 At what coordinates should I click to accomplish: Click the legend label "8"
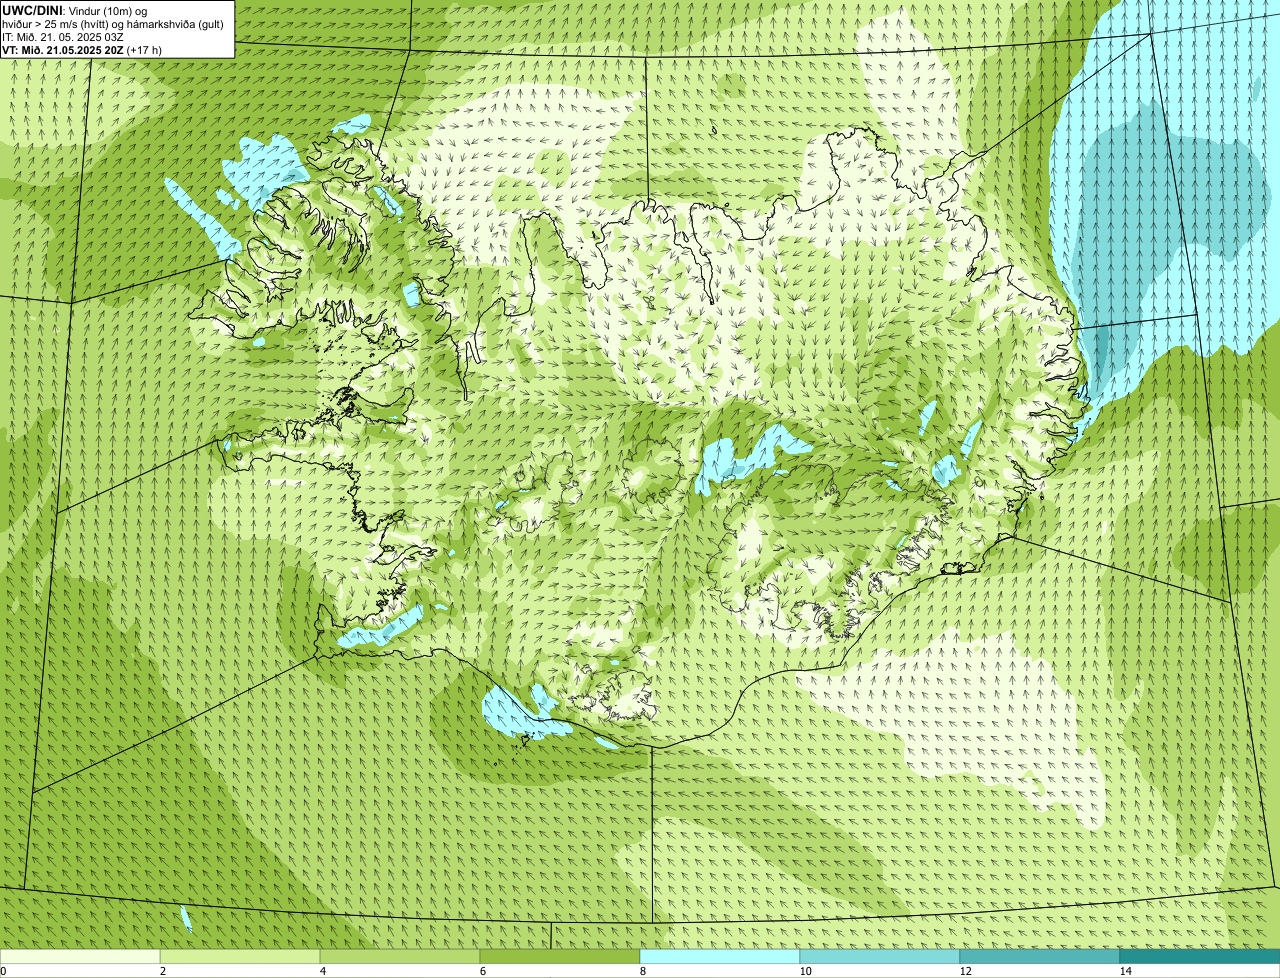click(x=642, y=971)
